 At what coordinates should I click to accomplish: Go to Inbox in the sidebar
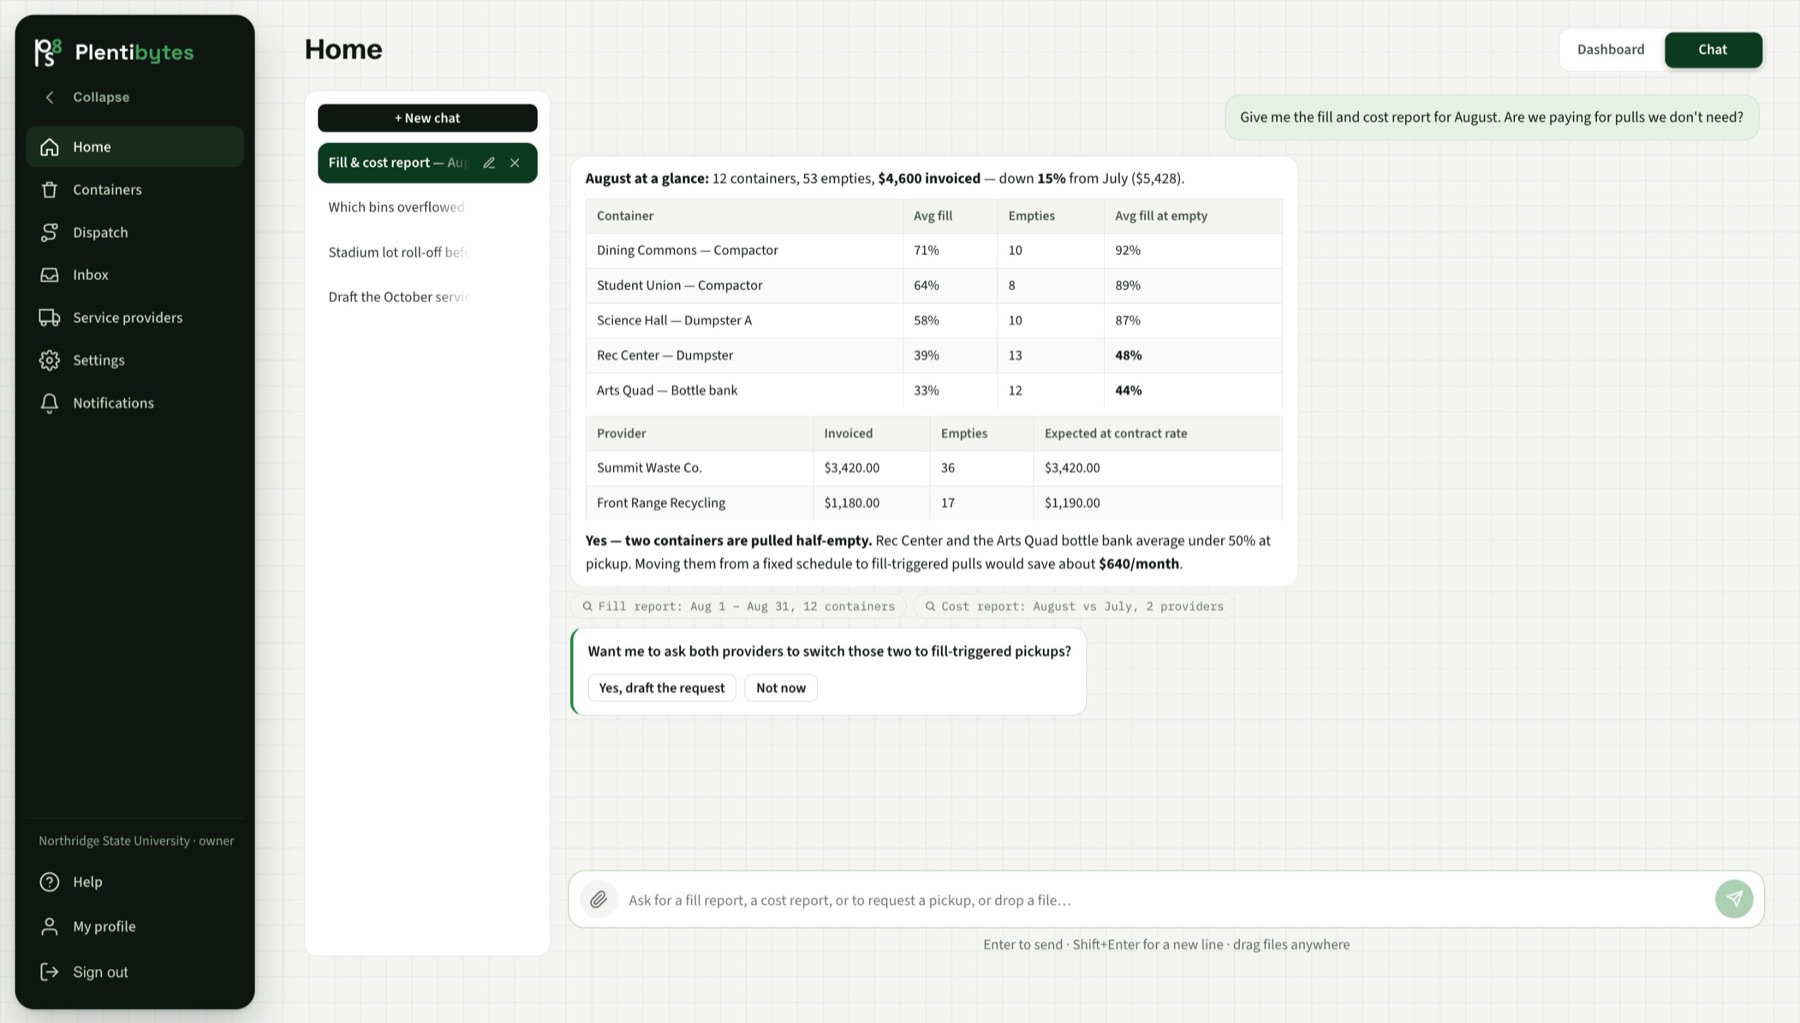pos(135,275)
